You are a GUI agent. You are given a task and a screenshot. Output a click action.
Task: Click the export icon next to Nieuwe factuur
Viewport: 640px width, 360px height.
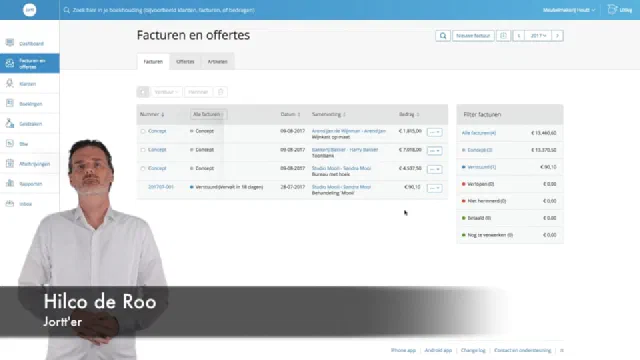(x=503, y=36)
